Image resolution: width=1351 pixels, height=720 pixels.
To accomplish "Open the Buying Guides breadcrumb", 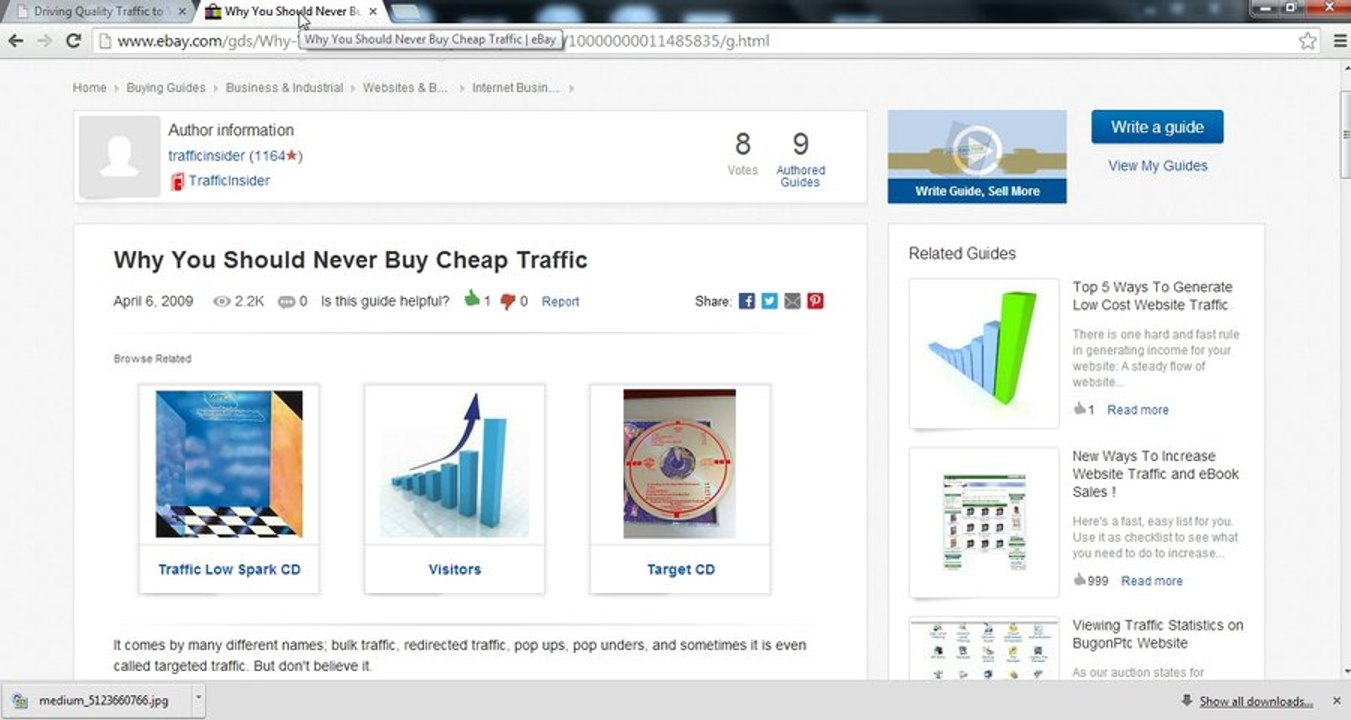I will [166, 88].
